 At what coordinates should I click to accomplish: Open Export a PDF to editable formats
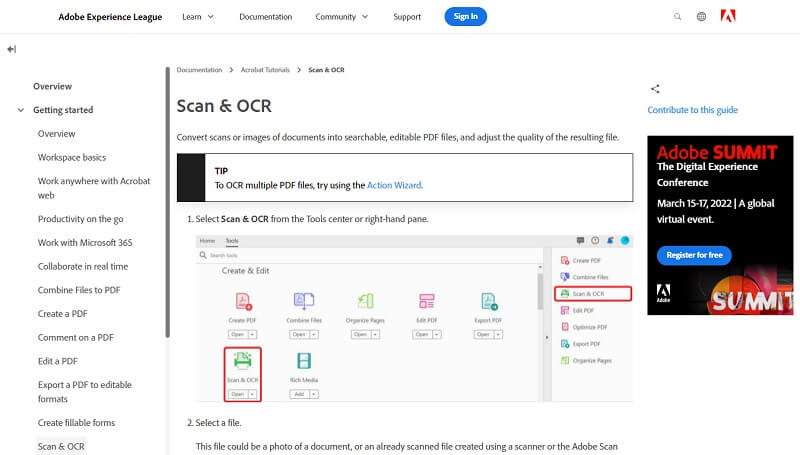85,392
